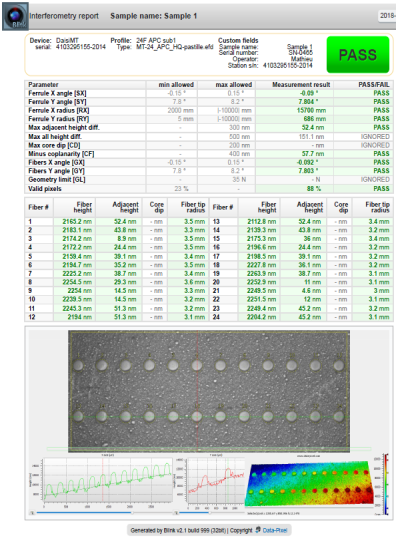The width and height of the screenshot is (396, 541).
Task: Click the small icon left of X-profile slider
Action: coord(32,513)
